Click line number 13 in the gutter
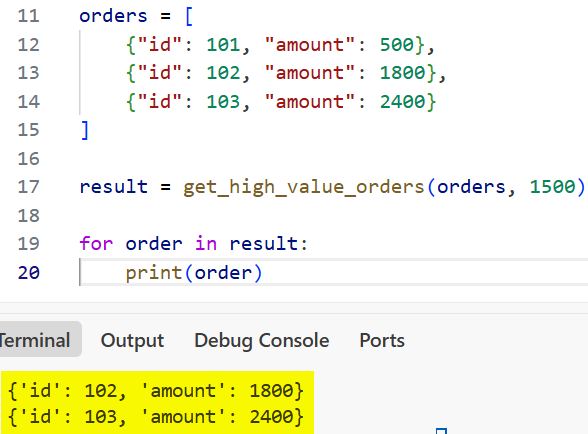This screenshot has width=588, height=434. tap(28, 73)
